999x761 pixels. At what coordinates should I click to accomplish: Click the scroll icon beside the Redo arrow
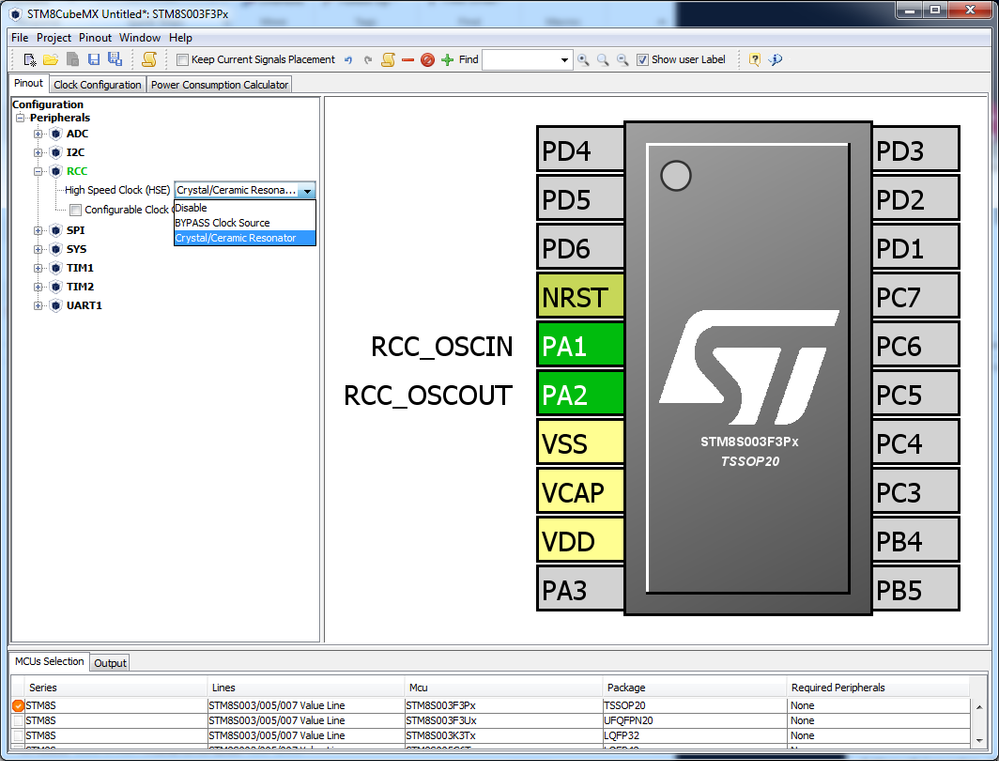coord(387,60)
